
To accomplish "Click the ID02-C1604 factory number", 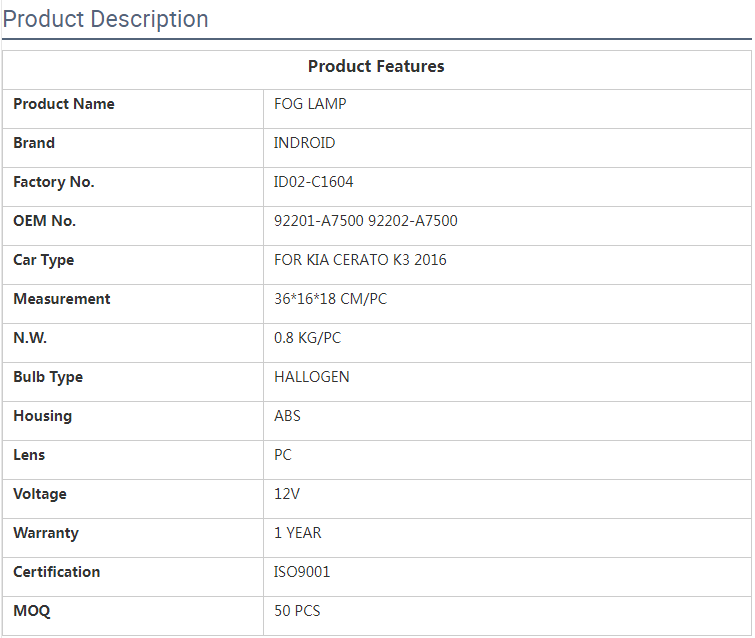I will click(313, 182).
